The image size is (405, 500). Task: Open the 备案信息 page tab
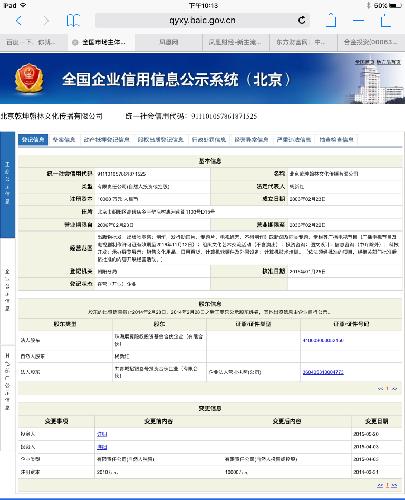64,140
